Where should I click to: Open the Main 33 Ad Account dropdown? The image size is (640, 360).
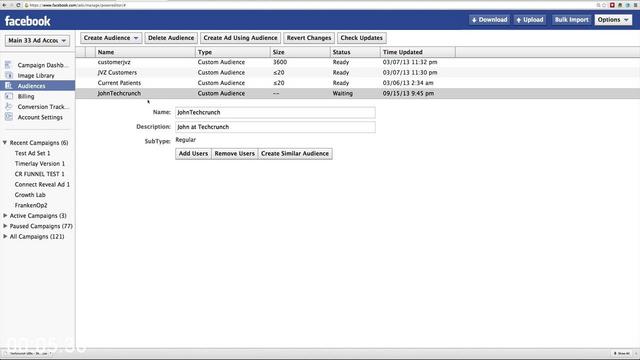(x=37, y=40)
